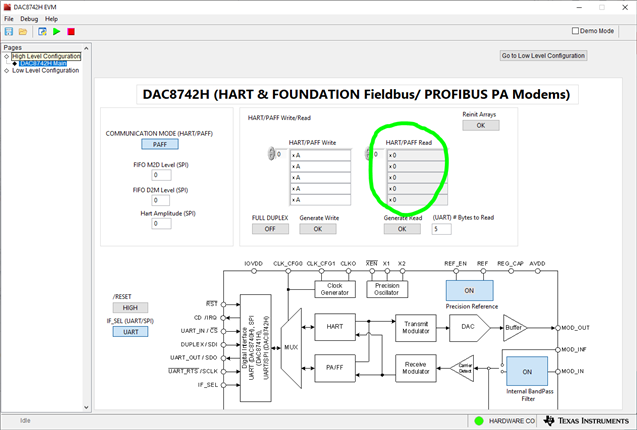Click the green hardware connected indicator
The image size is (637, 430).
[479, 421]
